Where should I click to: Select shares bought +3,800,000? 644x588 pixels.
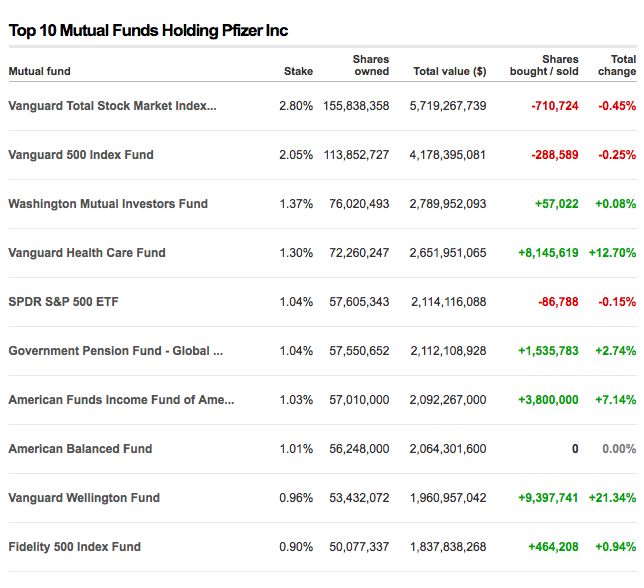point(548,400)
